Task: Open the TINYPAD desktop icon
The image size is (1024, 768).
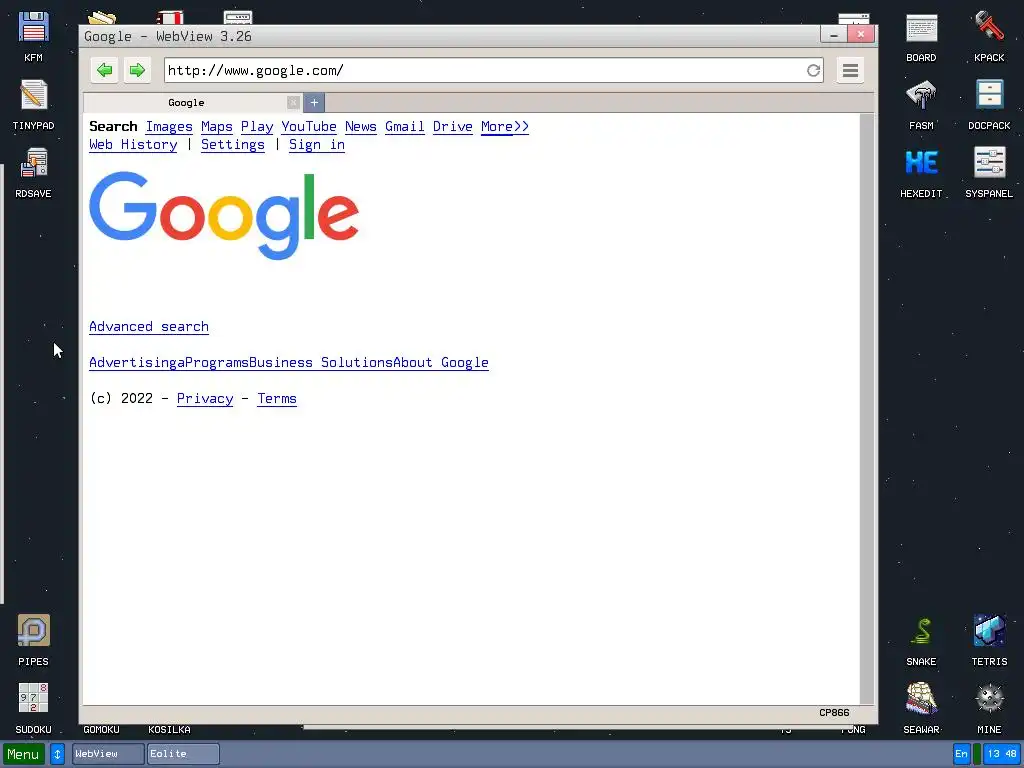Action: pos(33,104)
